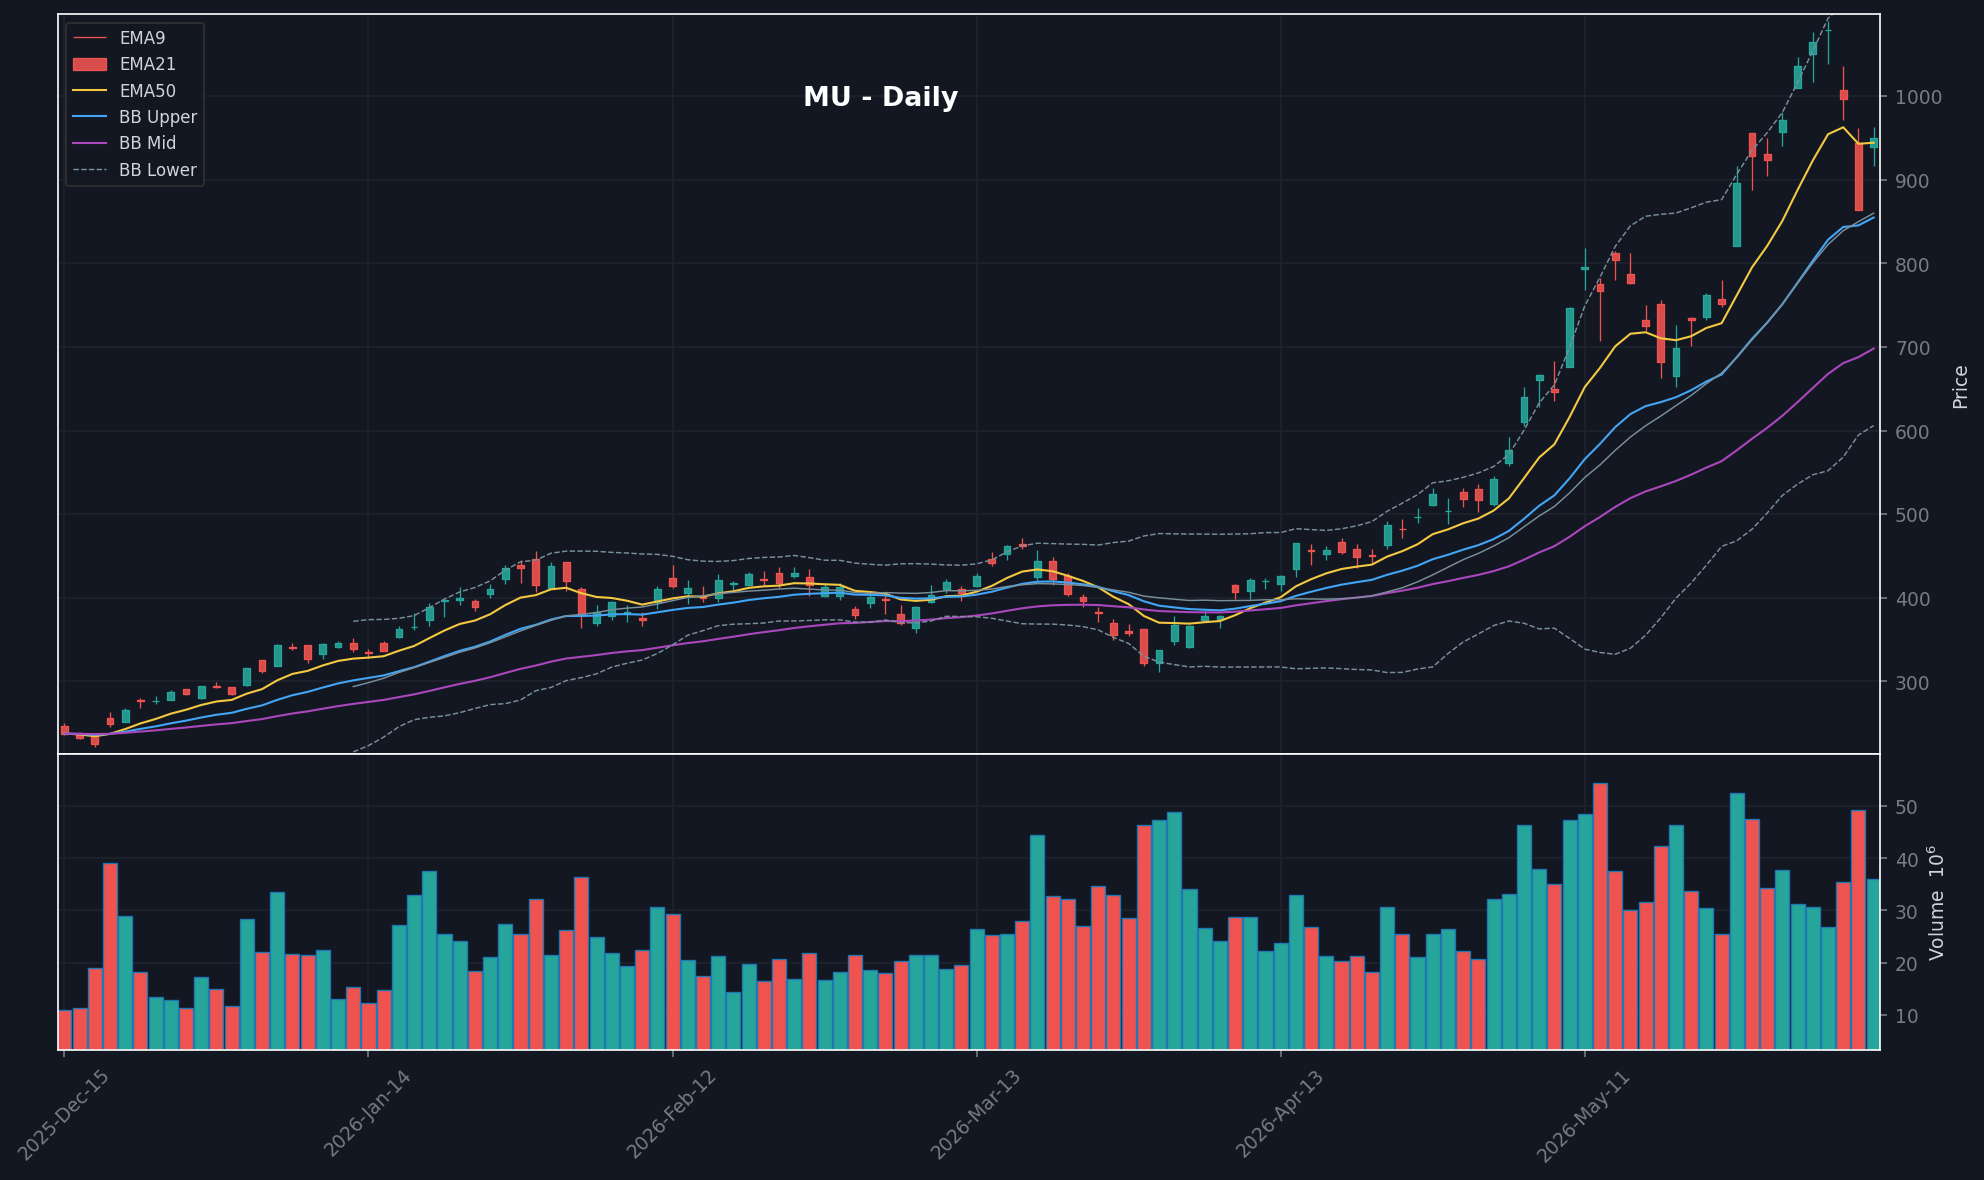Viewport: 1984px width, 1180px height.
Task: Click the yellow EMA50 legend line
Action: [x=90, y=91]
